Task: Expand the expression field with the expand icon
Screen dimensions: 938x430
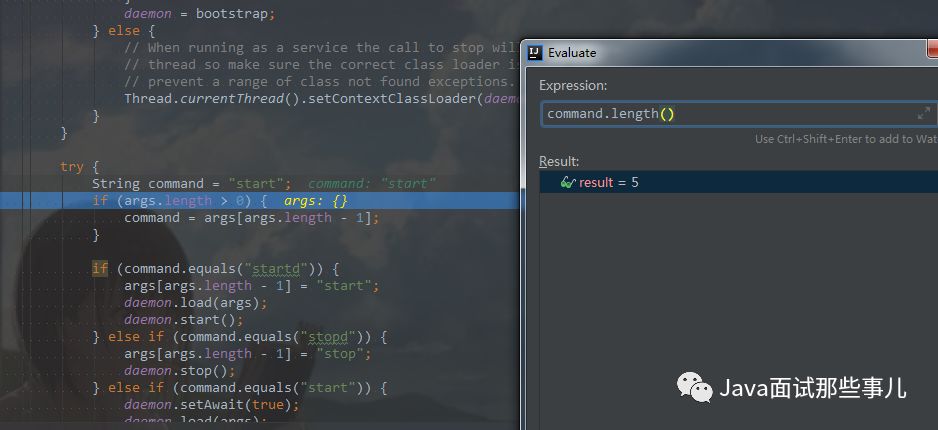Action: (x=924, y=113)
